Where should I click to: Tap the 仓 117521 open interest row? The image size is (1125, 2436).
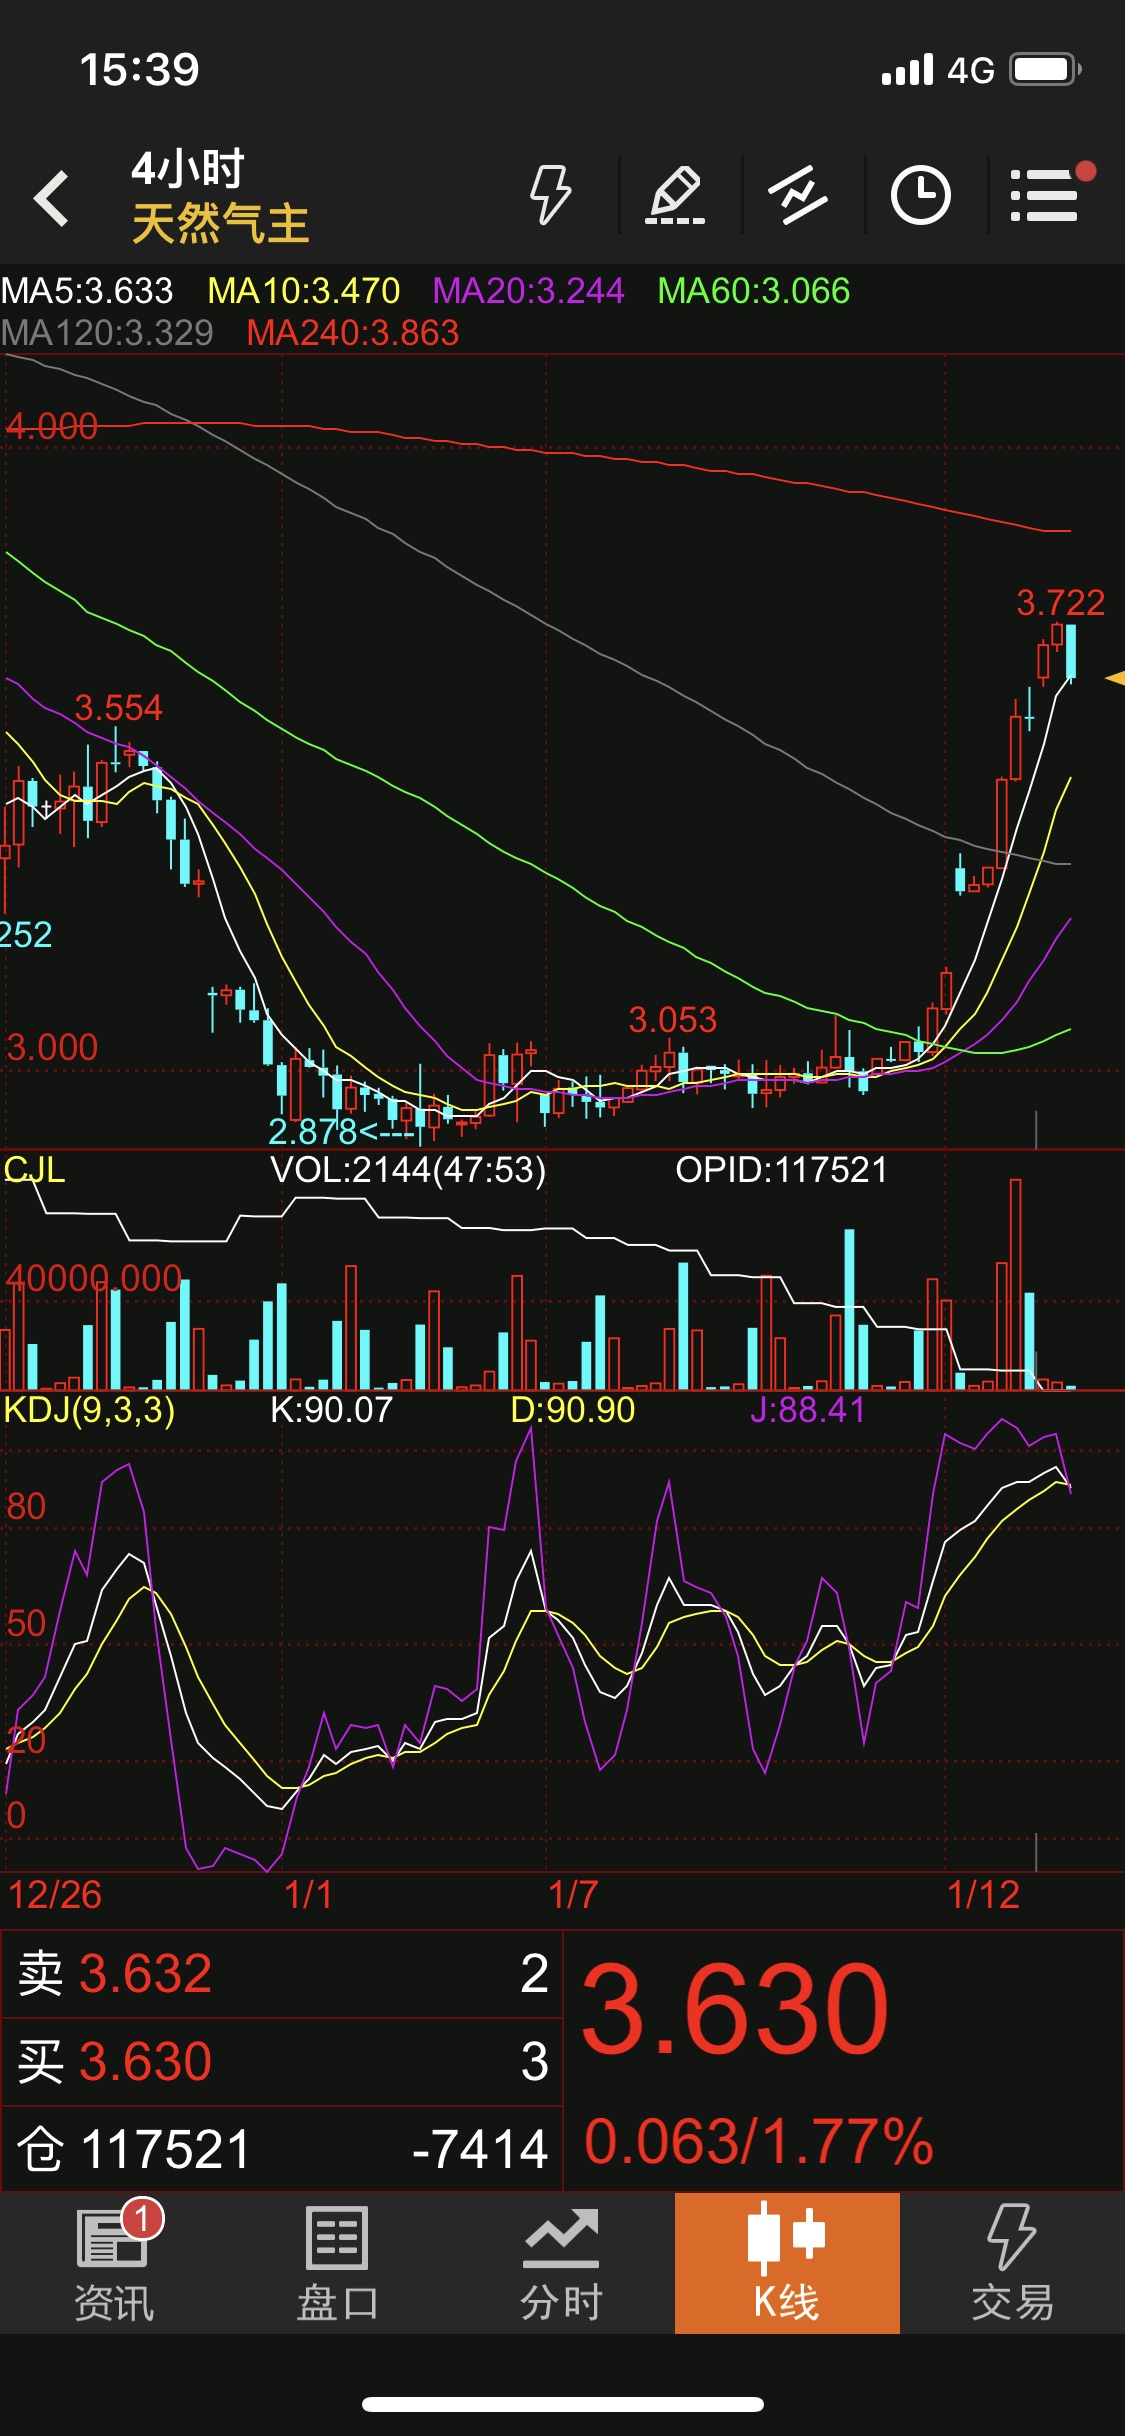tap(282, 2148)
